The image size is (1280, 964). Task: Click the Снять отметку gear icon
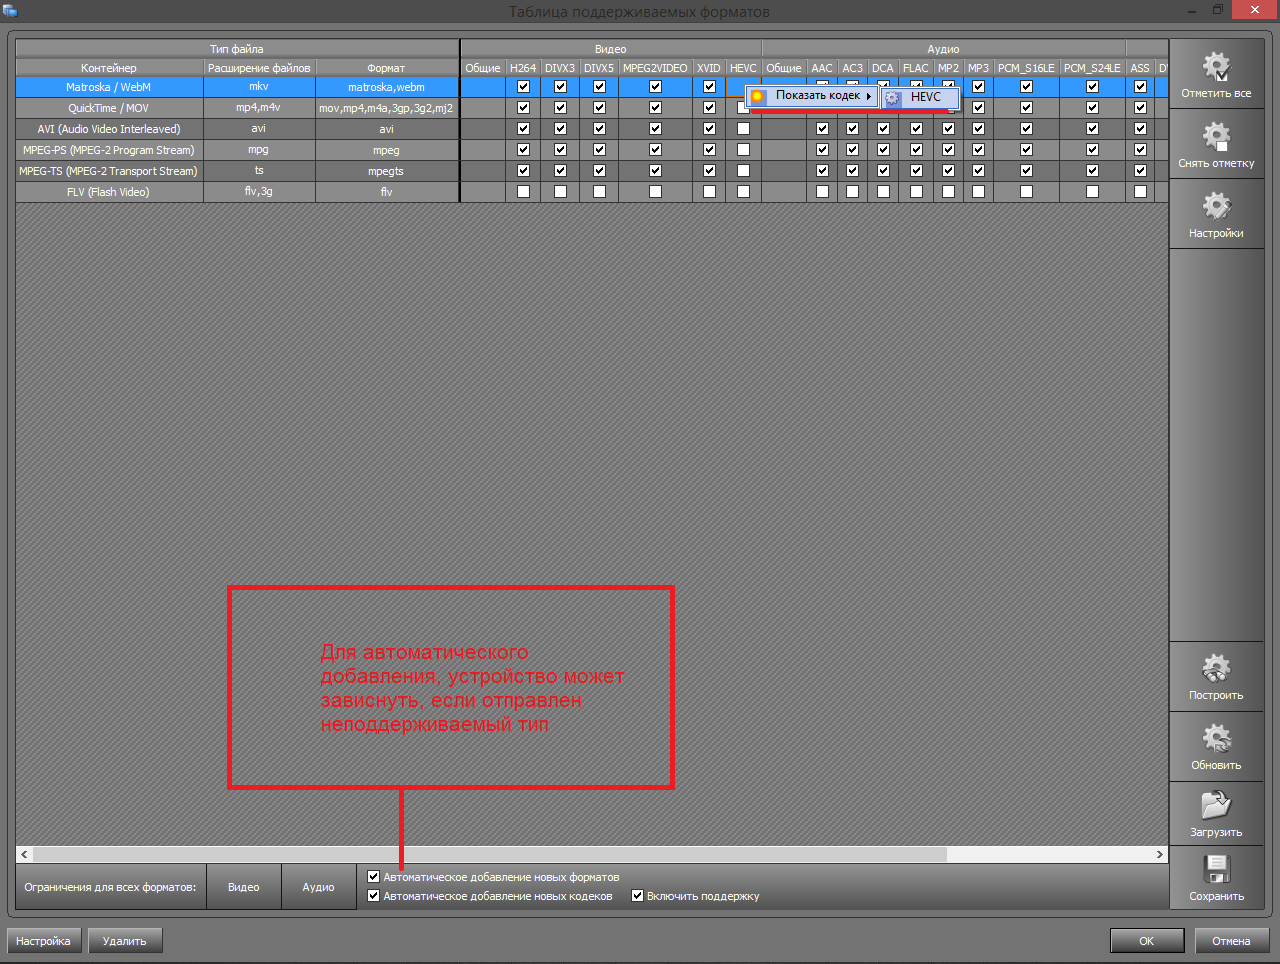[1216, 138]
